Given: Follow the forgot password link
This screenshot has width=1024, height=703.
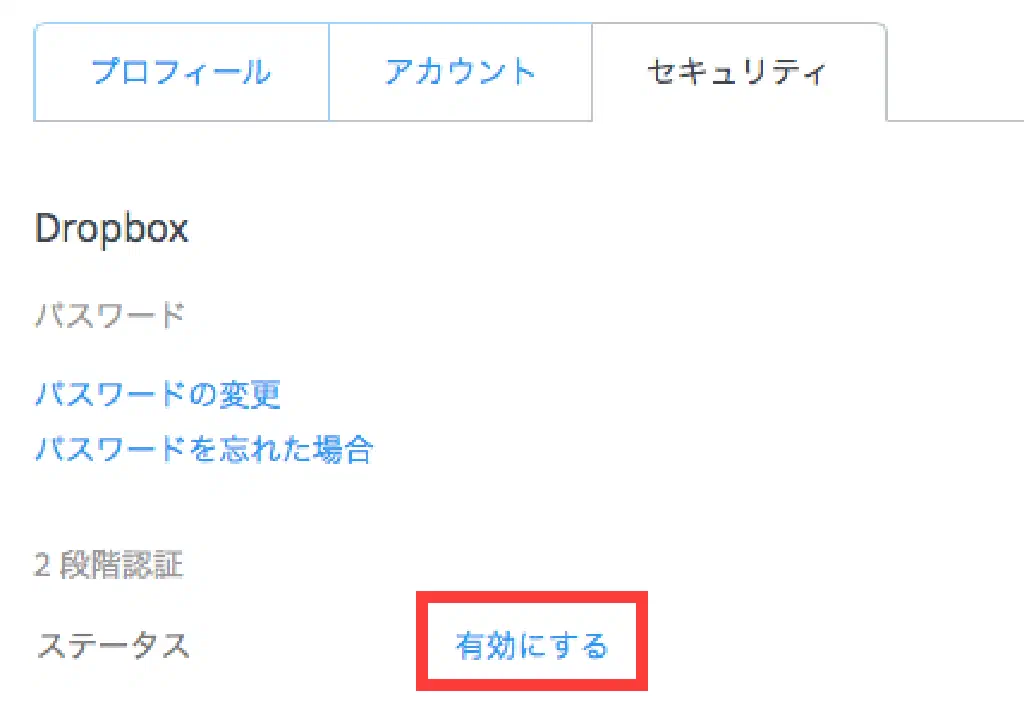Looking at the screenshot, I should tap(204, 448).
